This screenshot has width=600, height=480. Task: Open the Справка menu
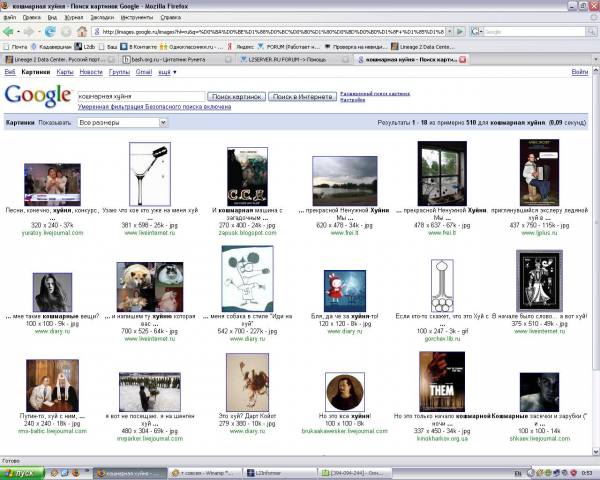[x=170, y=17]
